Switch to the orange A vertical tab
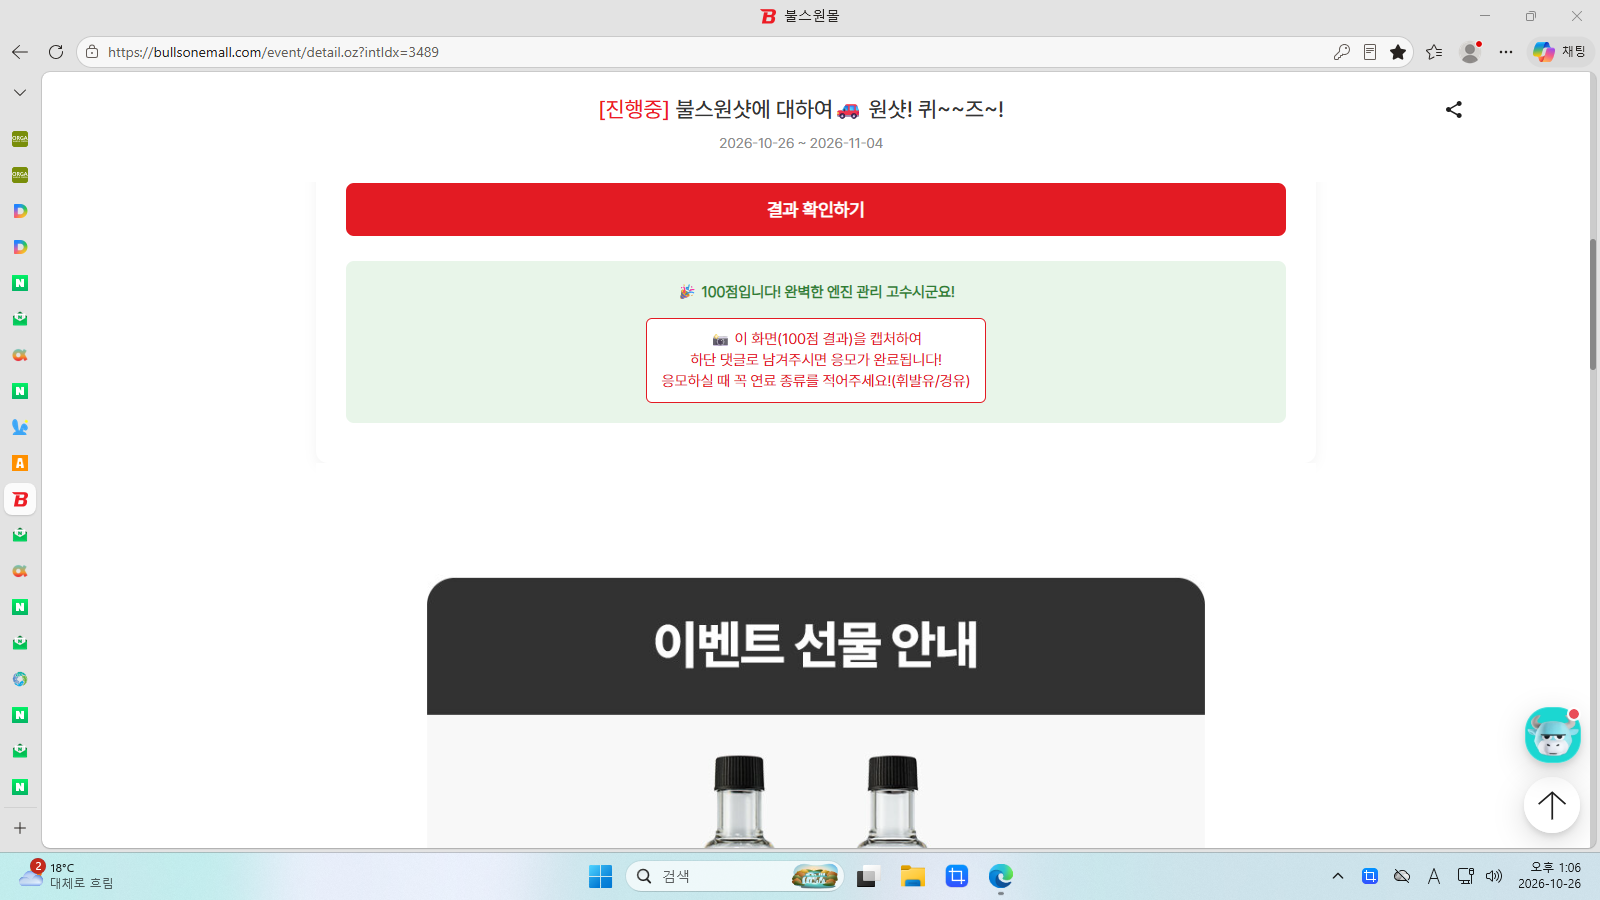Screen dimensions: 1600x900 tap(20, 463)
